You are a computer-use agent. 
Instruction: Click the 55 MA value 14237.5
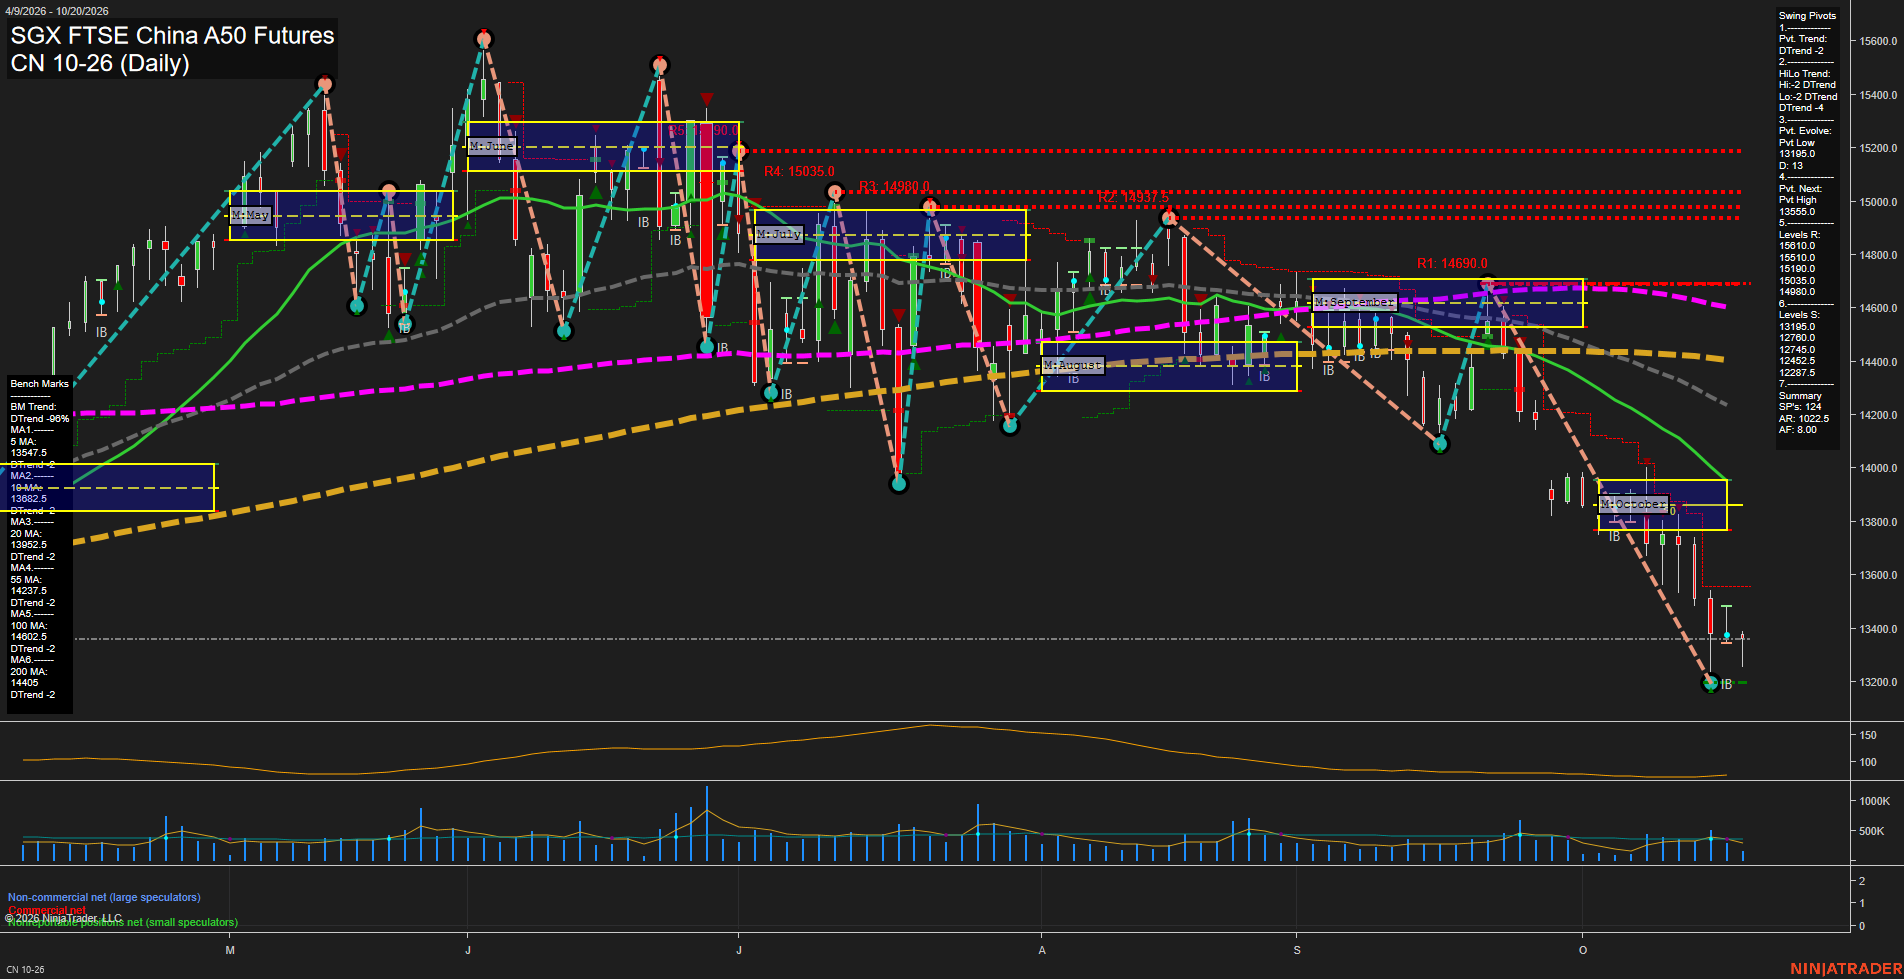coord(29,591)
